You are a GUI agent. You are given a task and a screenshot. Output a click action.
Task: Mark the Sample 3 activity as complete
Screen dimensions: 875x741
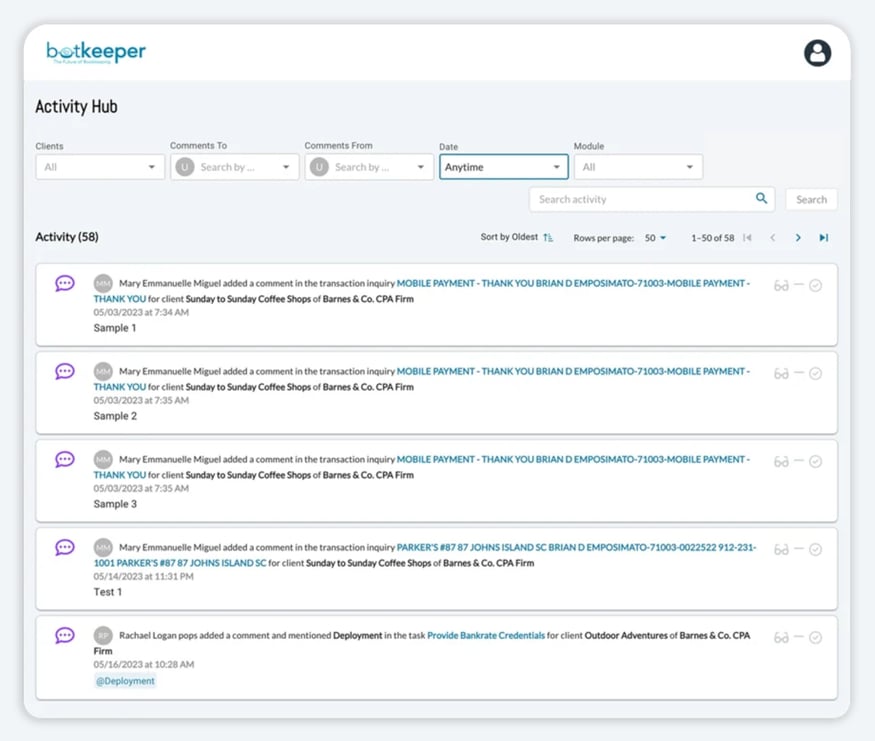click(x=816, y=462)
